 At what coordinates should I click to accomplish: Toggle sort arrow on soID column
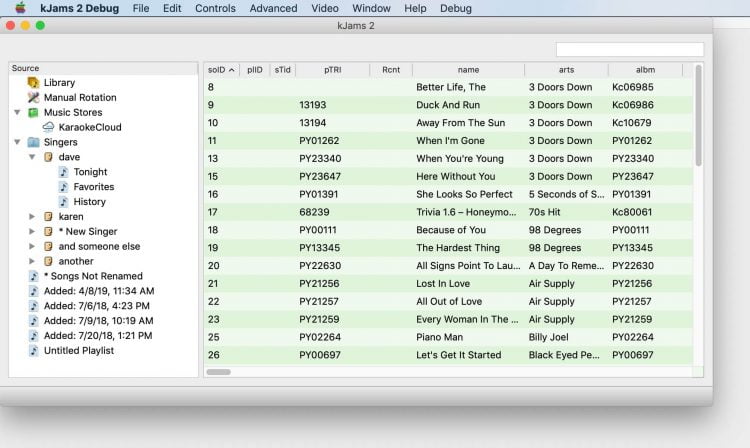pyautogui.click(x=232, y=70)
